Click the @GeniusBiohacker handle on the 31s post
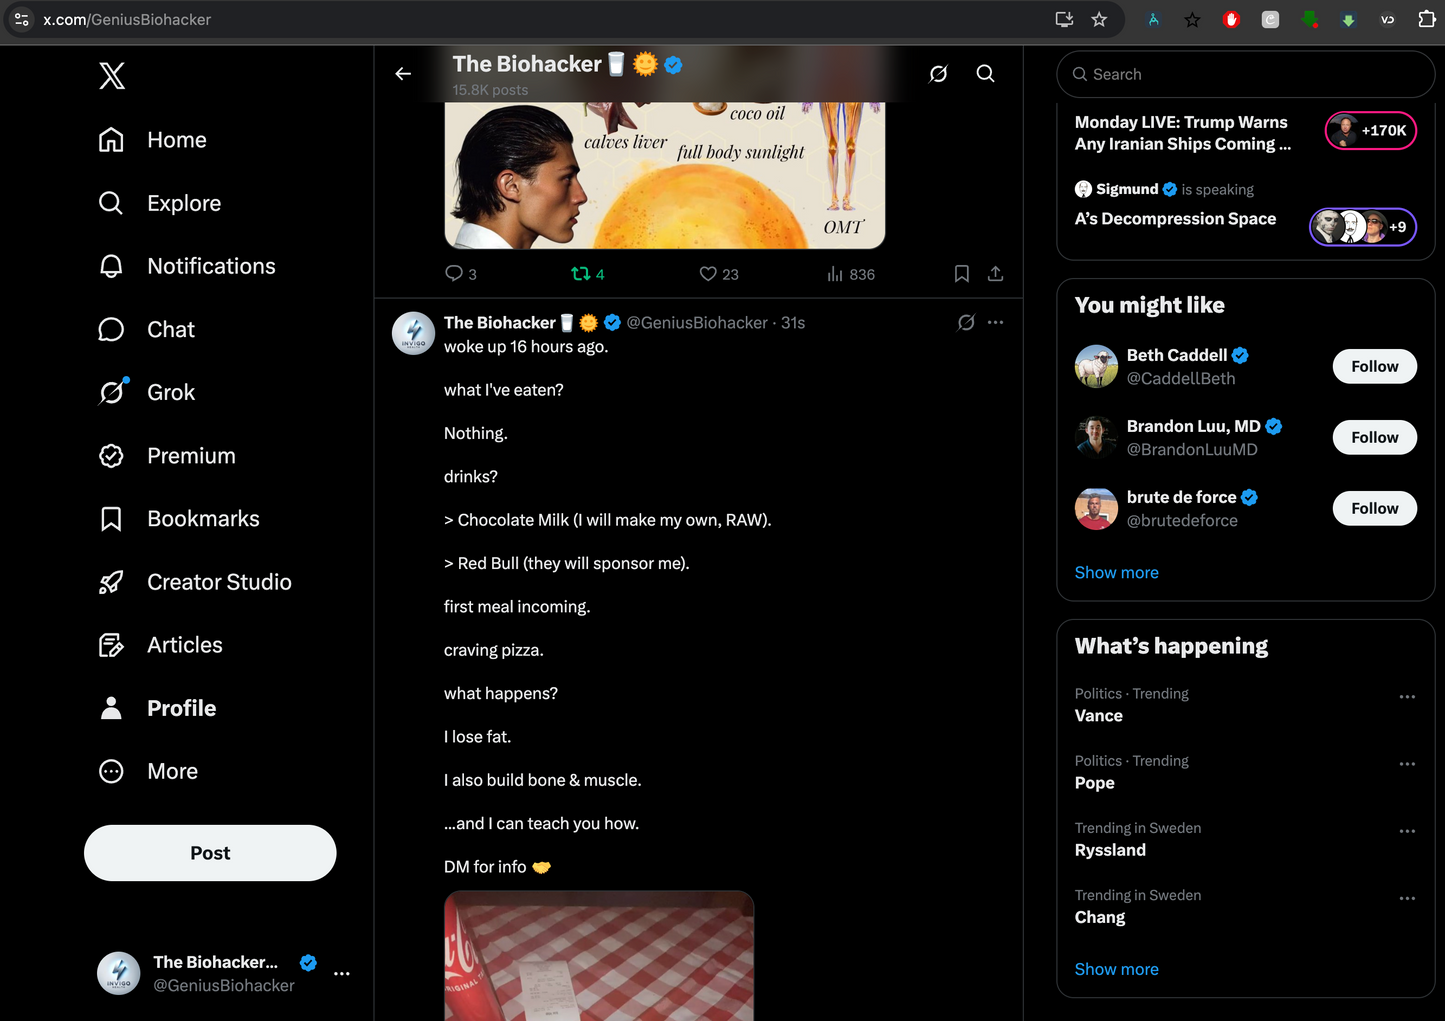Screen dimensions: 1445x1021 (x=697, y=322)
